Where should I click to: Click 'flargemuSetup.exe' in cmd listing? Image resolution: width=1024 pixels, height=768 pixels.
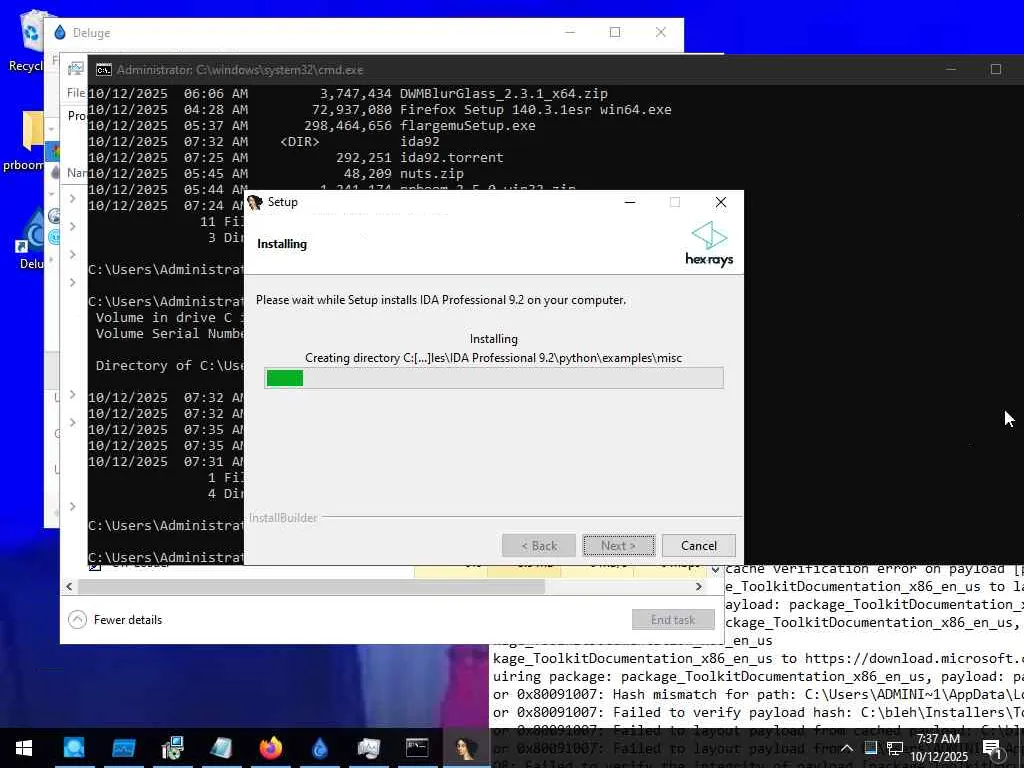click(x=468, y=125)
